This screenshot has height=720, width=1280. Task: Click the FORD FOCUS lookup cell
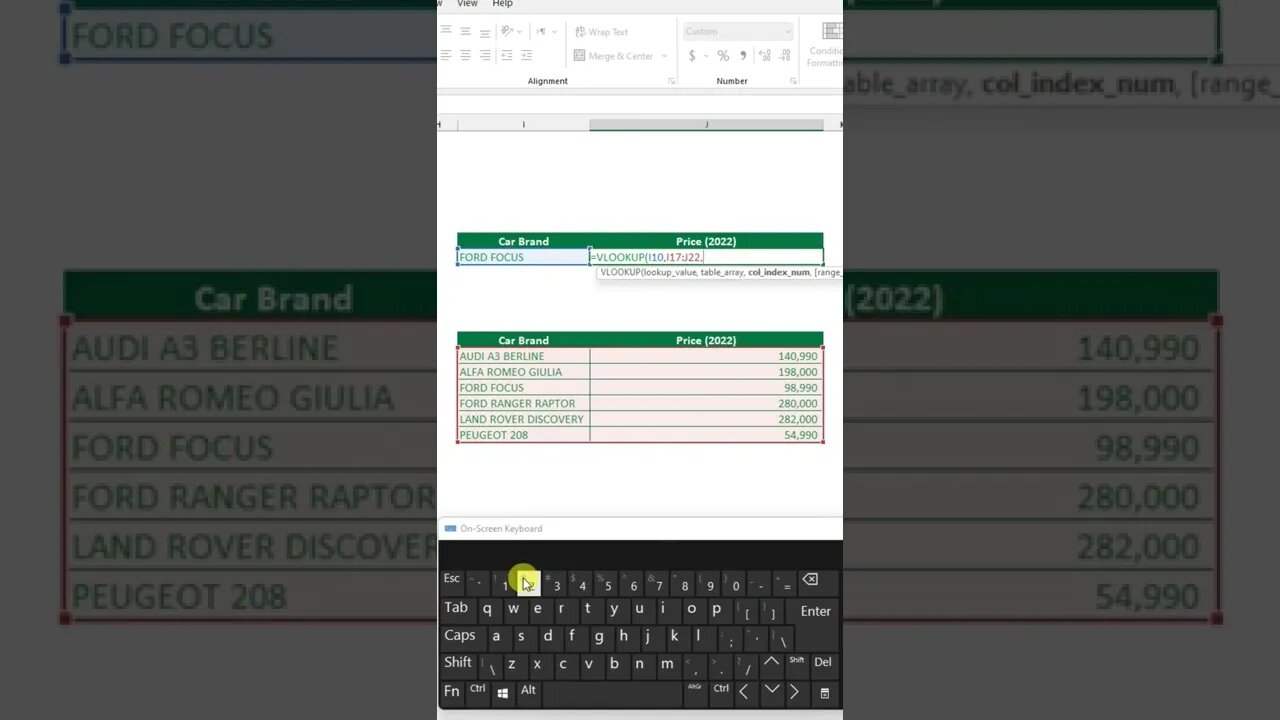click(523, 257)
